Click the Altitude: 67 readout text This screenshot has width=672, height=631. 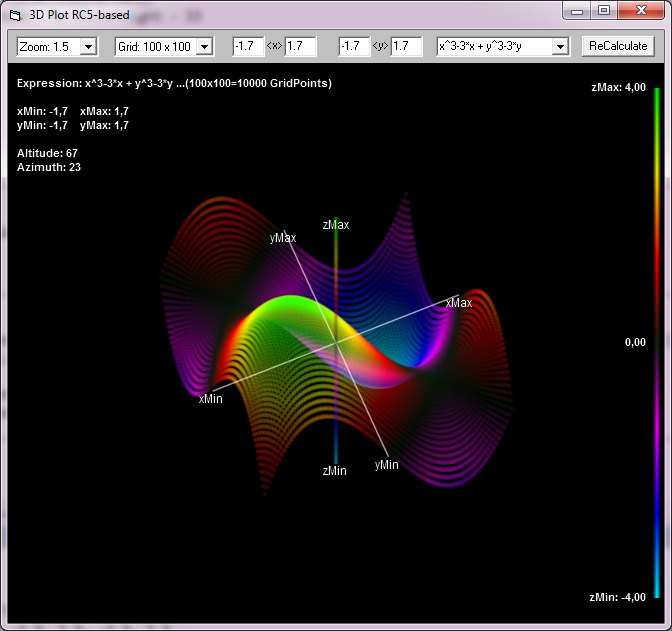47,153
